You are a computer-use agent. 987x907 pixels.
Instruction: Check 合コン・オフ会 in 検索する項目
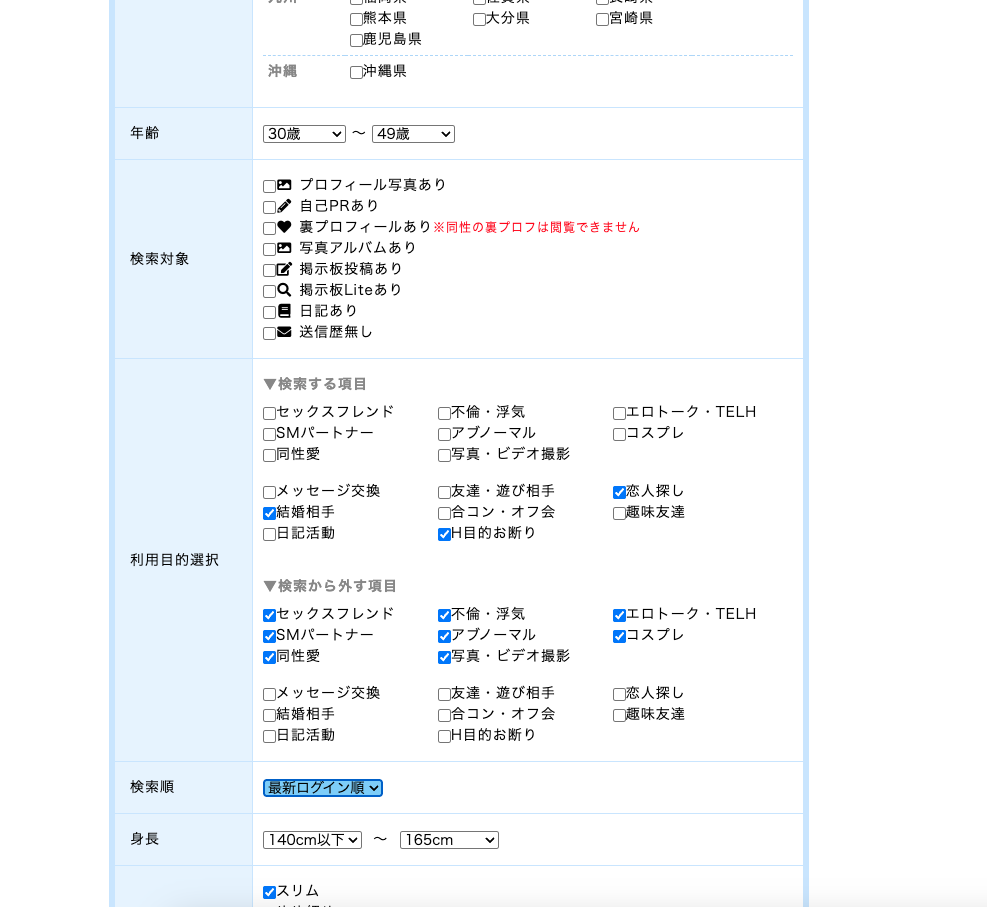coord(444,513)
